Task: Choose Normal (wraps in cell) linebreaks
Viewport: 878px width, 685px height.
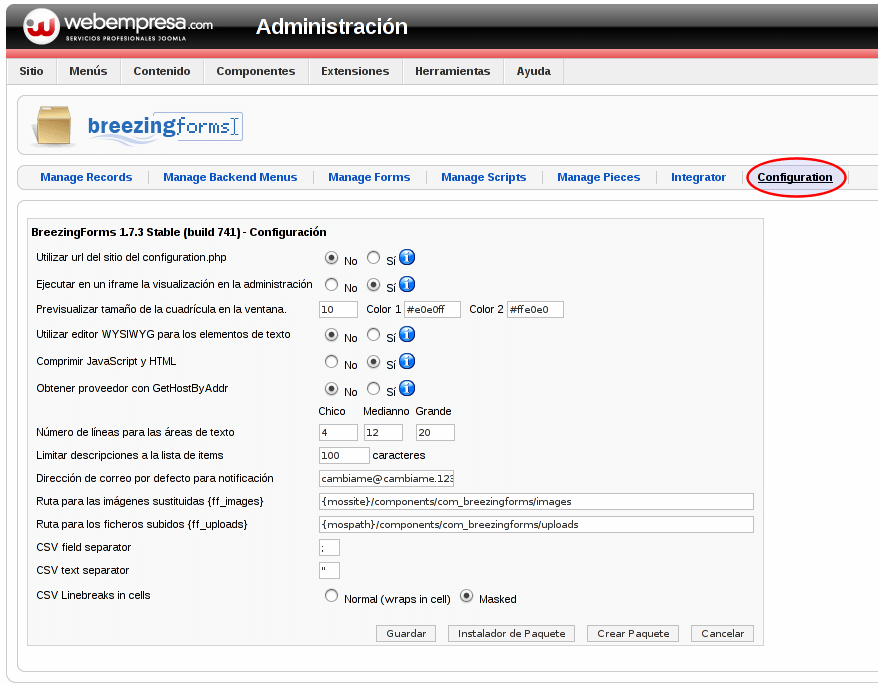Action: (331, 595)
